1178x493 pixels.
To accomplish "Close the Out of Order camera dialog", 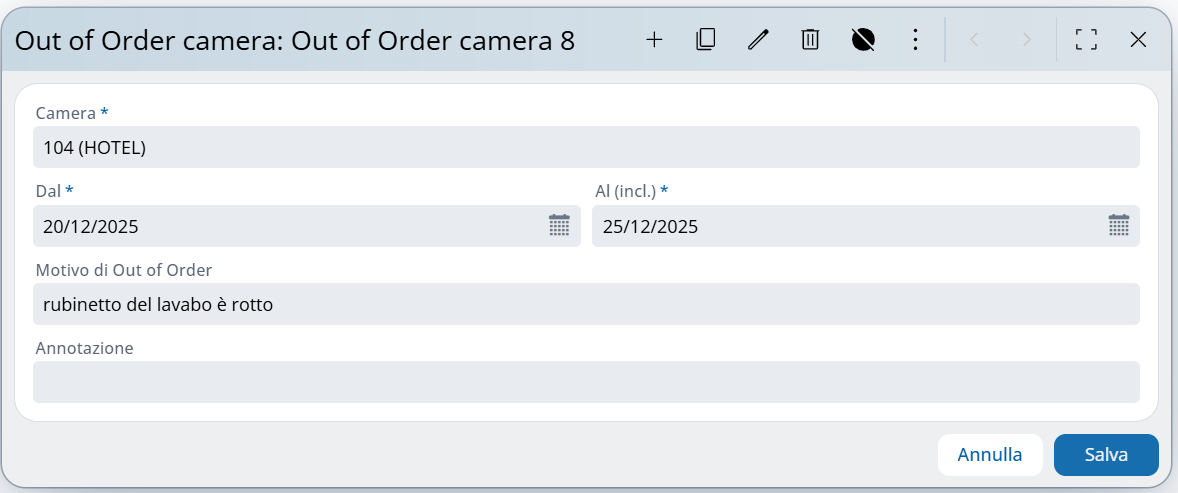I will [1138, 40].
